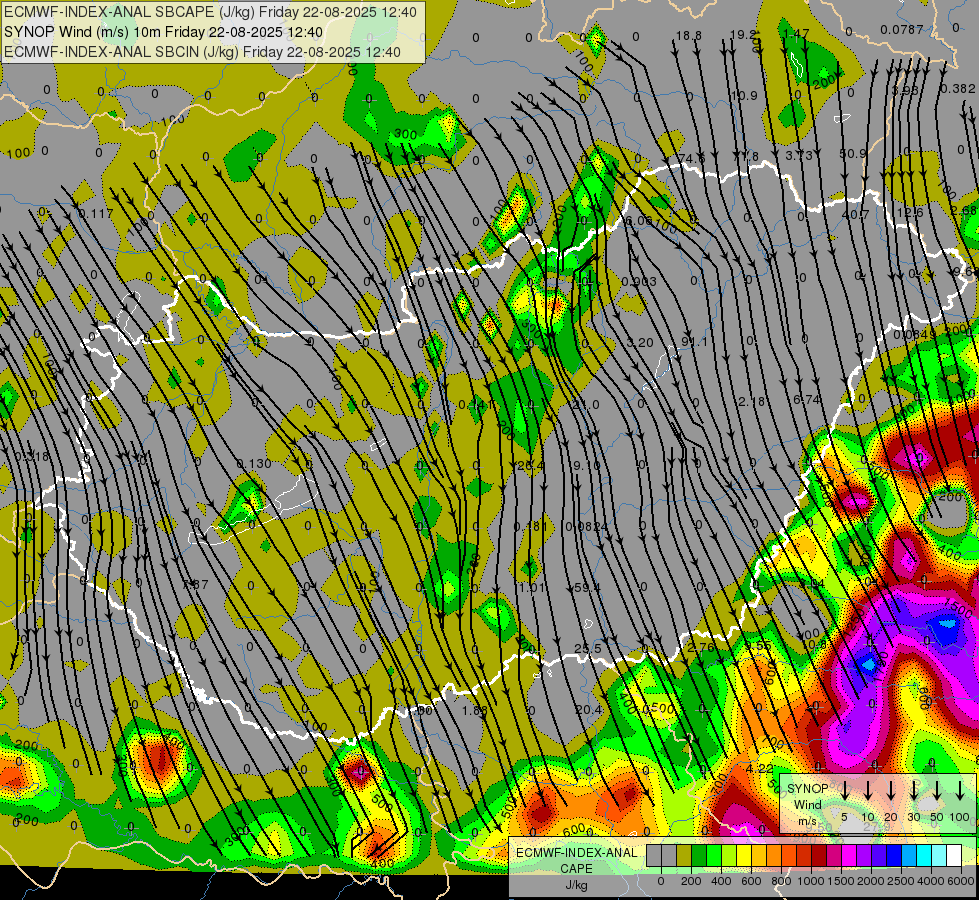Viewport: 979px width, 900px height.
Task: Click the 2.76 value on the map
Action: coord(700,647)
